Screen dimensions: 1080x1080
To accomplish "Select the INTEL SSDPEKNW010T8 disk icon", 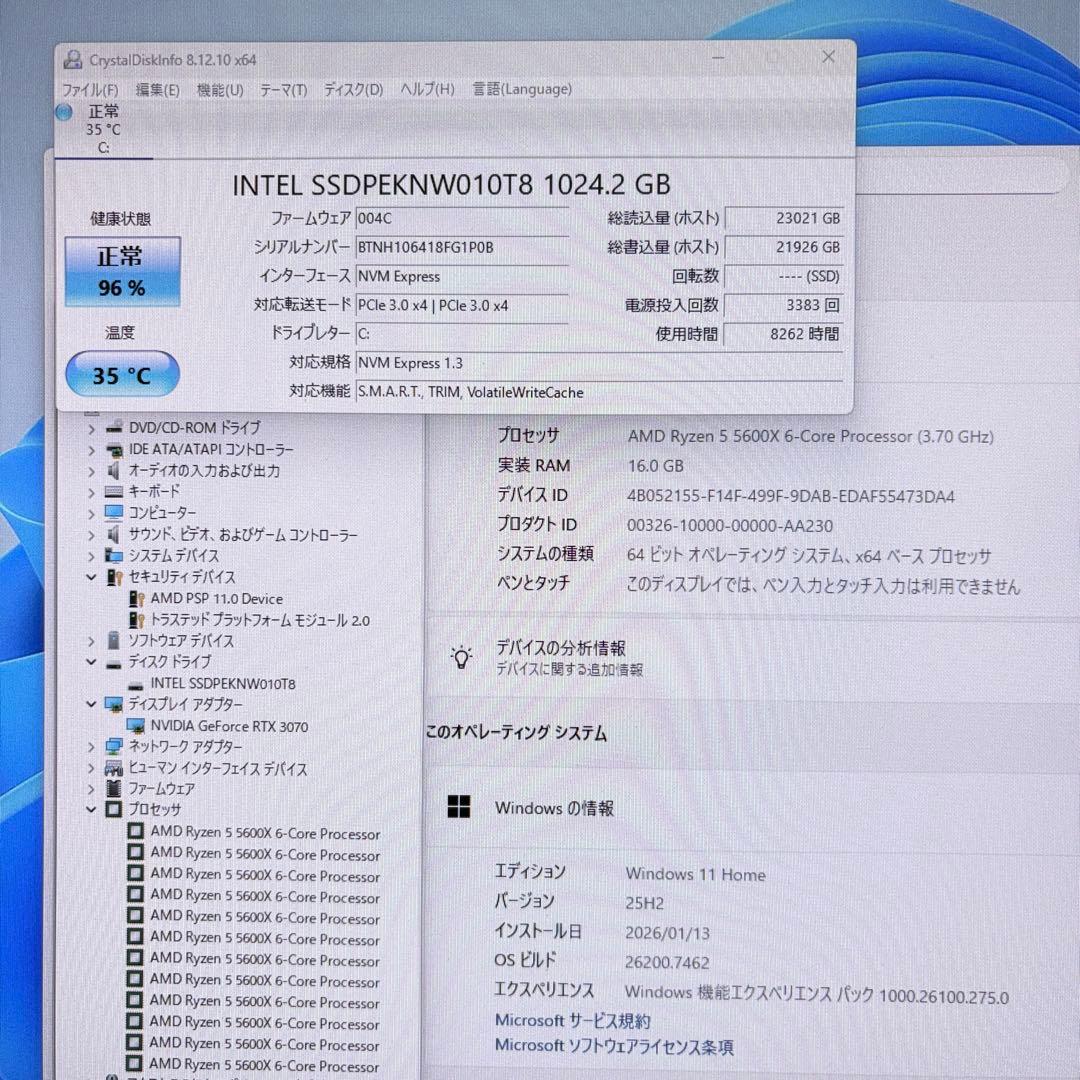I will click(137, 683).
